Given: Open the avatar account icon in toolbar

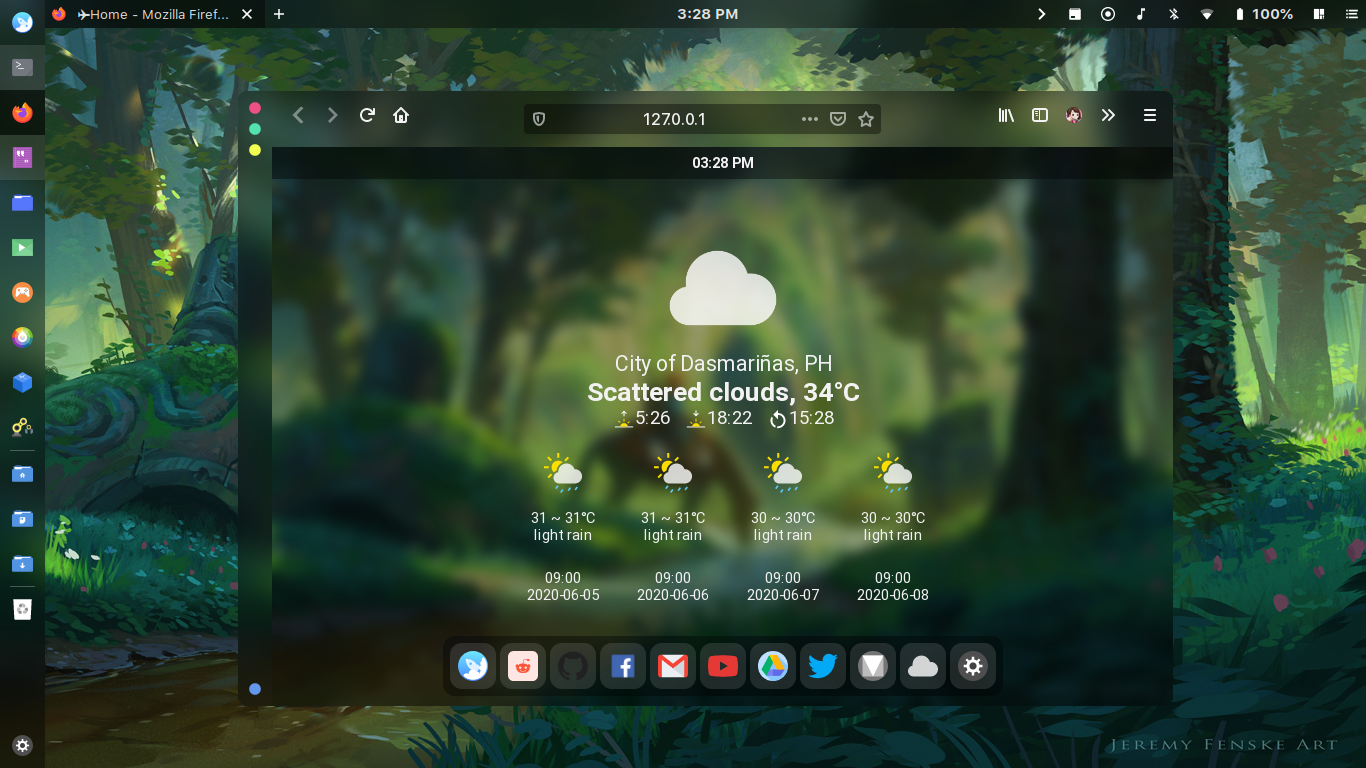Looking at the screenshot, I should (x=1074, y=115).
